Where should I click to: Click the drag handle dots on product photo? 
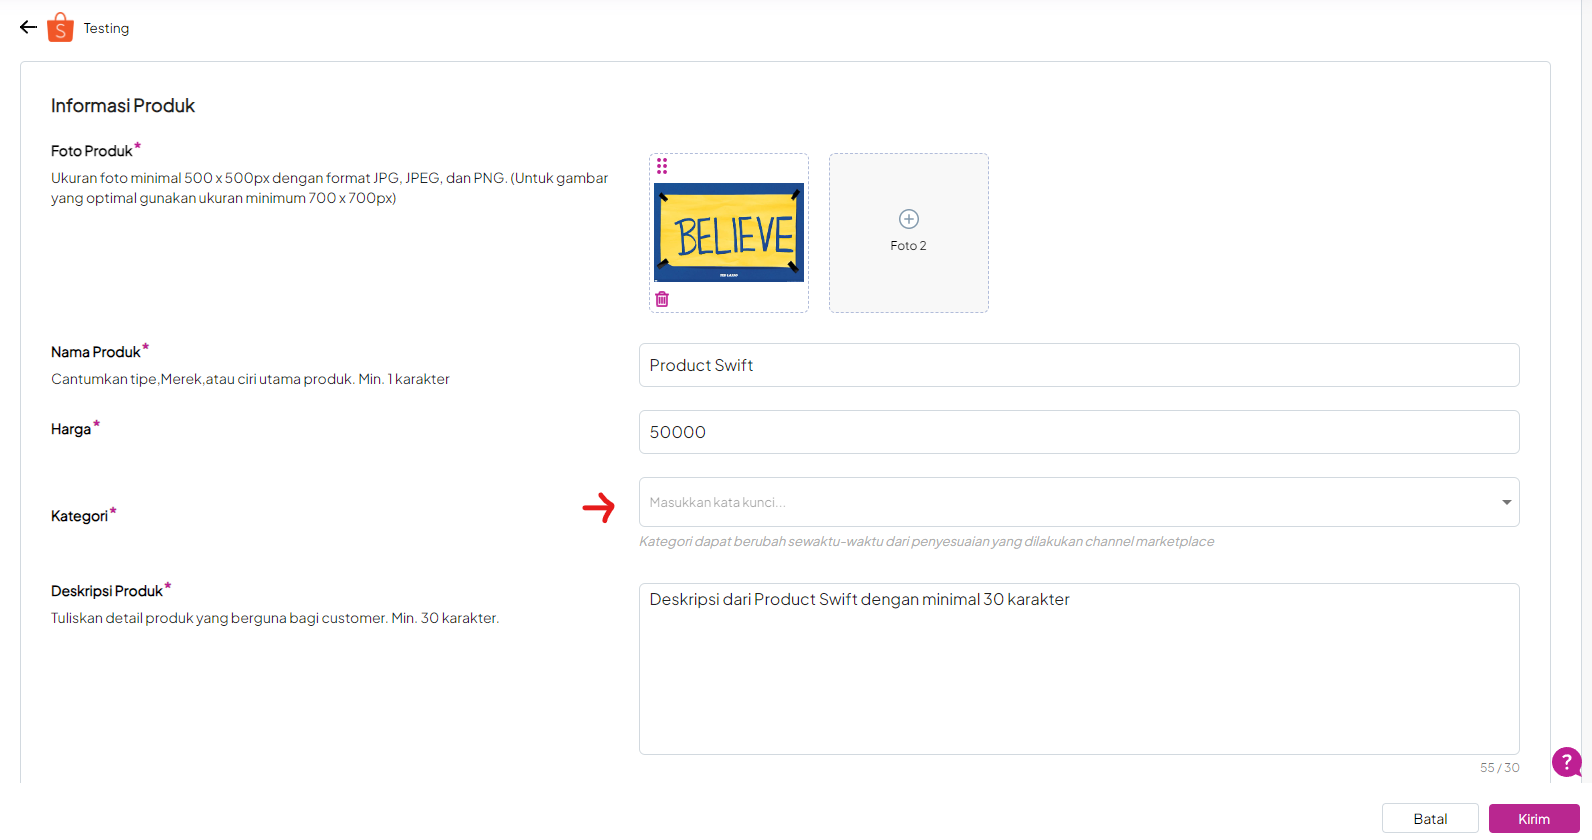tap(662, 166)
